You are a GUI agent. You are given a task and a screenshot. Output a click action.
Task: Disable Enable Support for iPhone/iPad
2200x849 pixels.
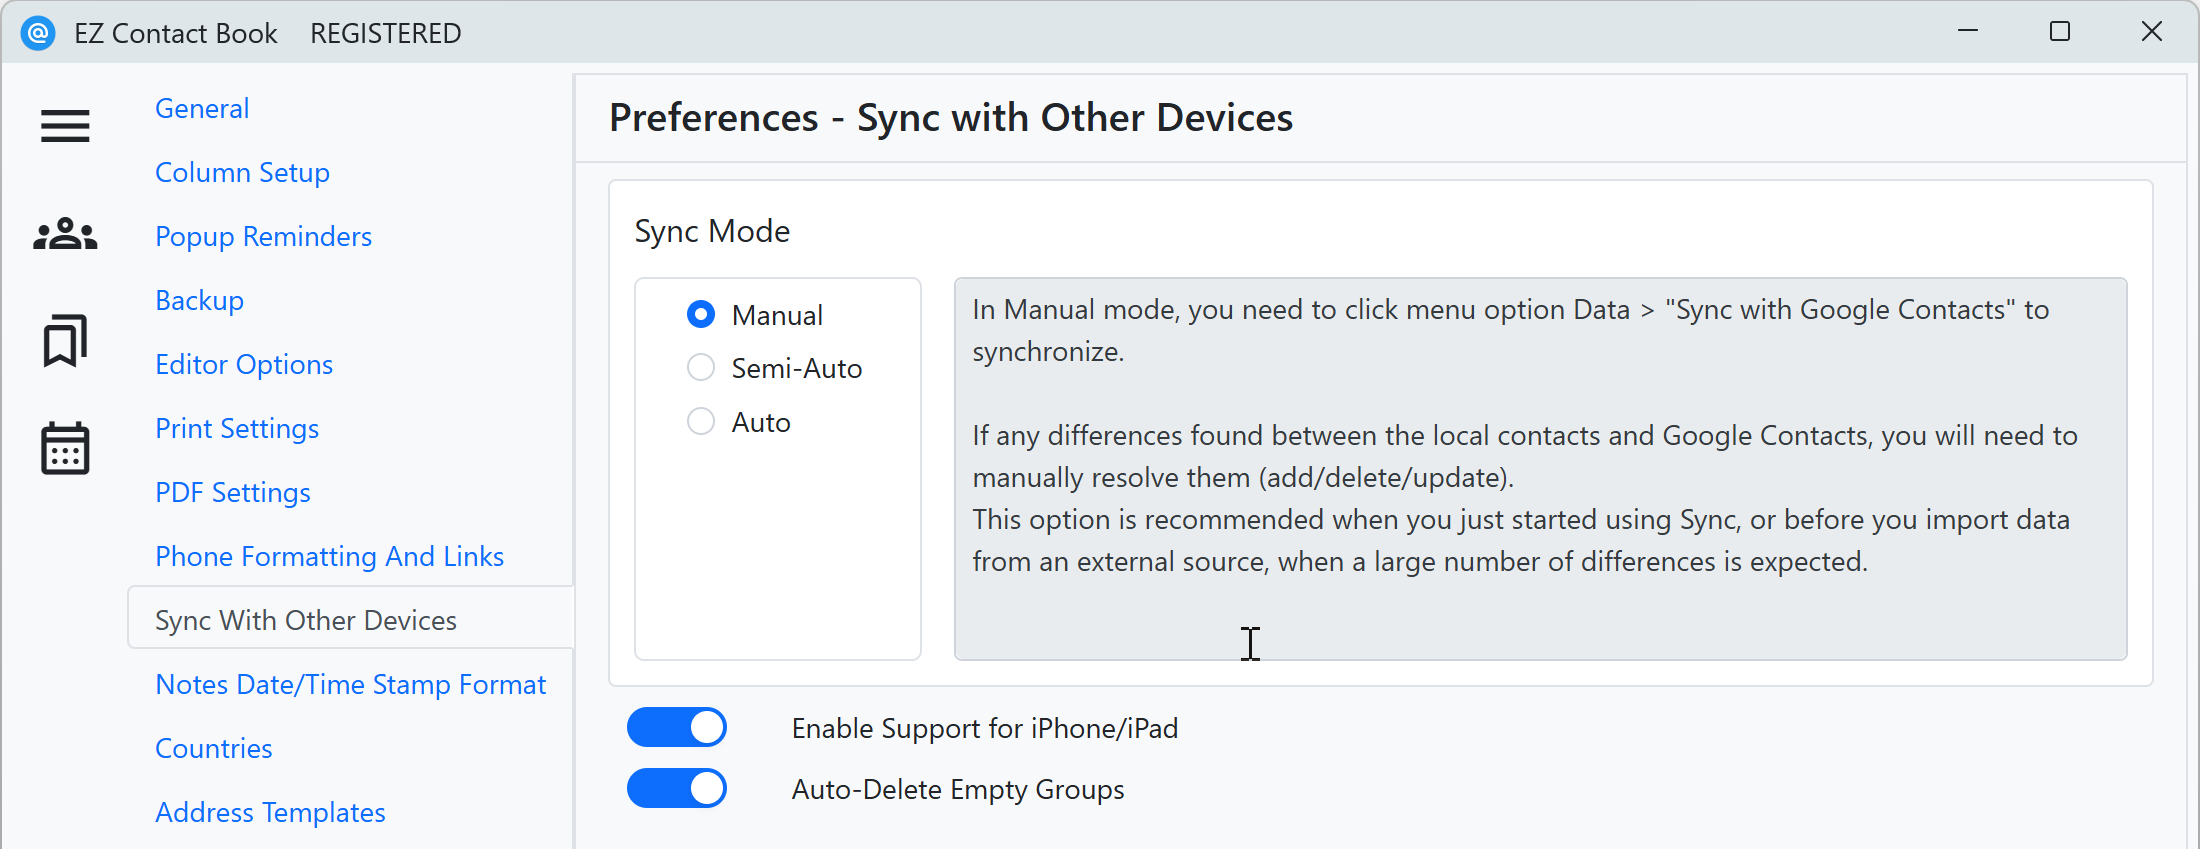point(677,727)
